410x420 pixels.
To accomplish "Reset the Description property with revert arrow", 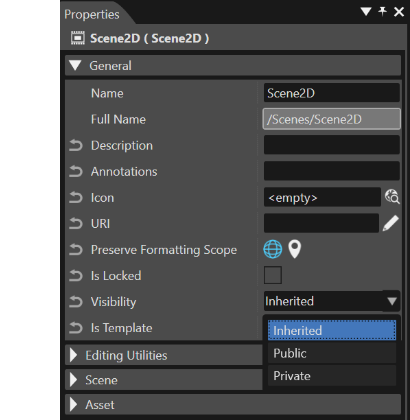I will [76, 146].
